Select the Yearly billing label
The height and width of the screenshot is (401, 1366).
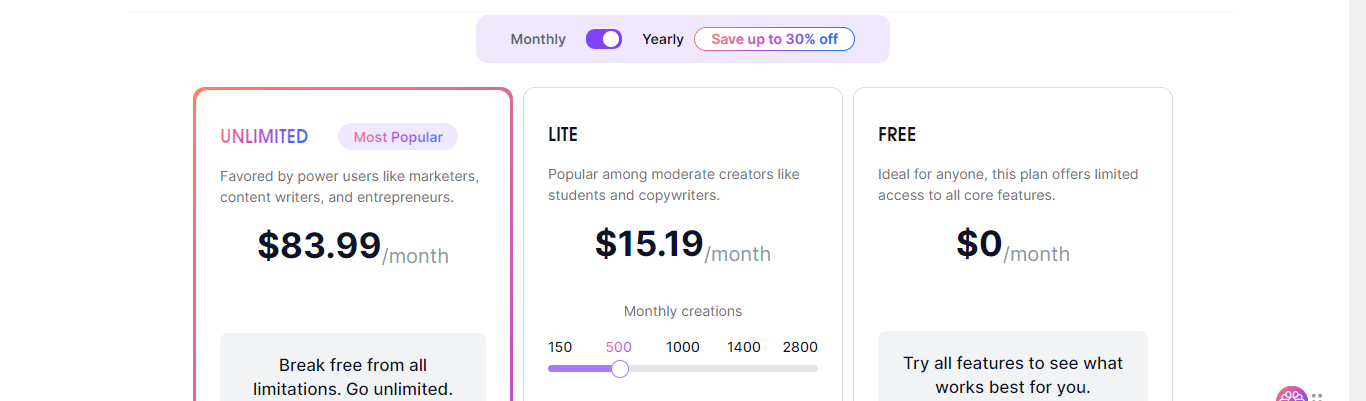[x=663, y=39]
